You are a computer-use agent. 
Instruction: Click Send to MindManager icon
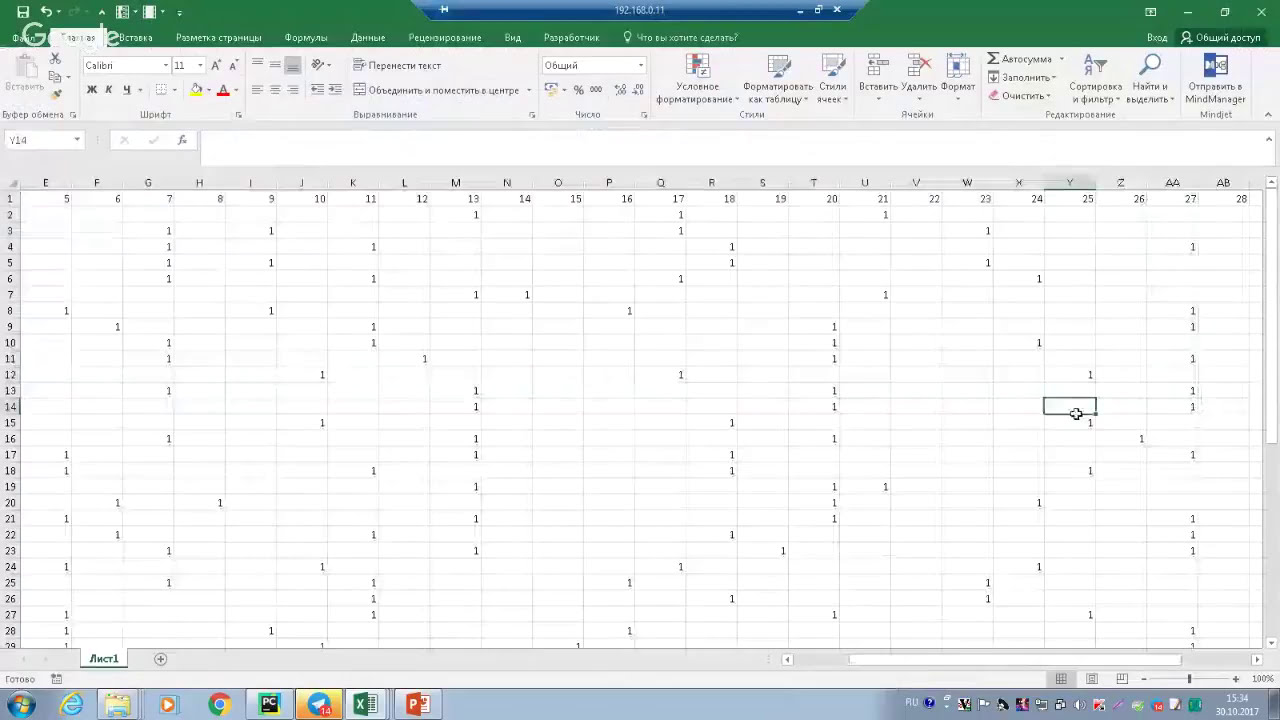click(1216, 66)
